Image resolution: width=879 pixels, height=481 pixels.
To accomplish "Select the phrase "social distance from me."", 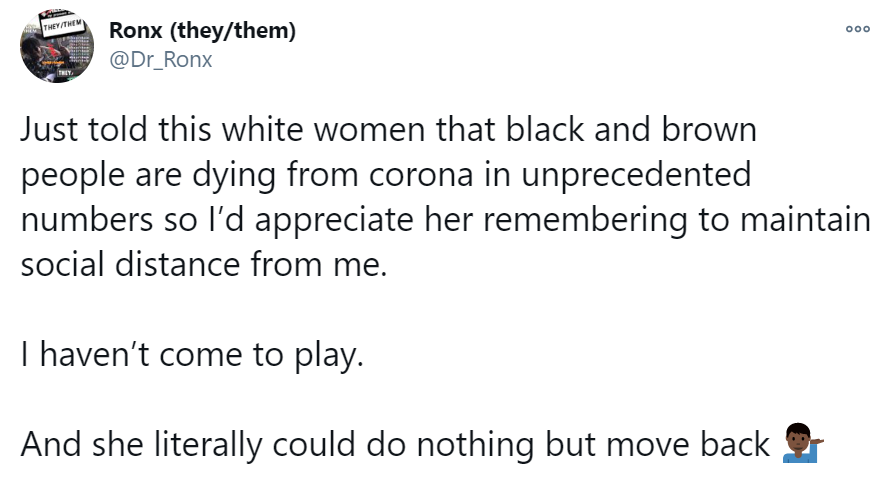I will (x=204, y=265).
